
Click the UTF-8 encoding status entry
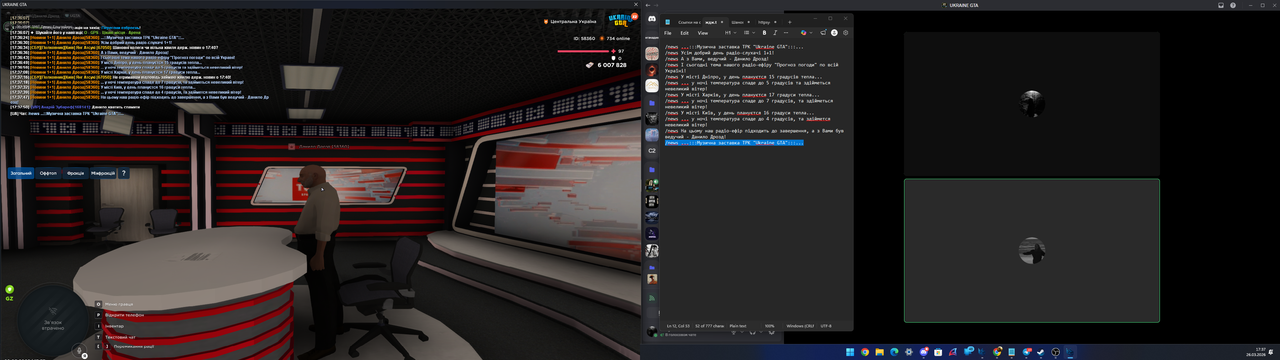click(825, 325)
